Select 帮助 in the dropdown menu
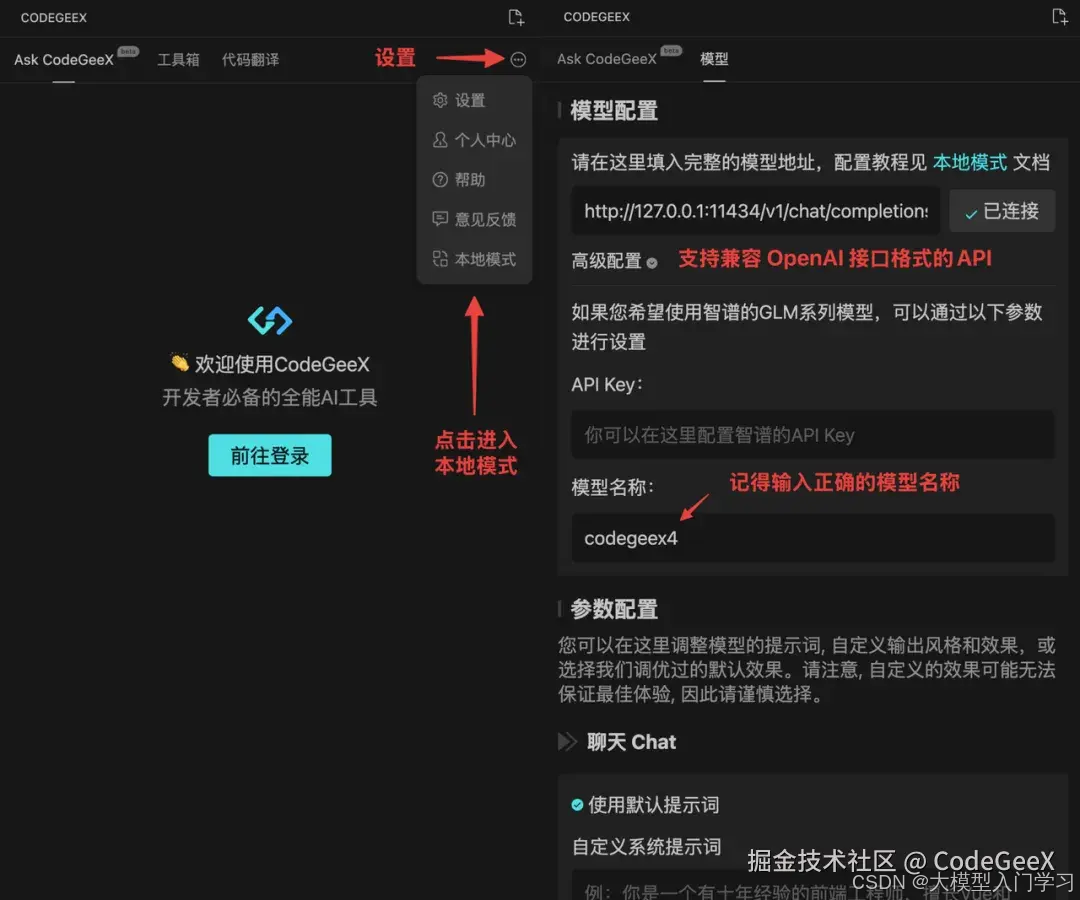1080x900 pixels. [x=474, y=180]
